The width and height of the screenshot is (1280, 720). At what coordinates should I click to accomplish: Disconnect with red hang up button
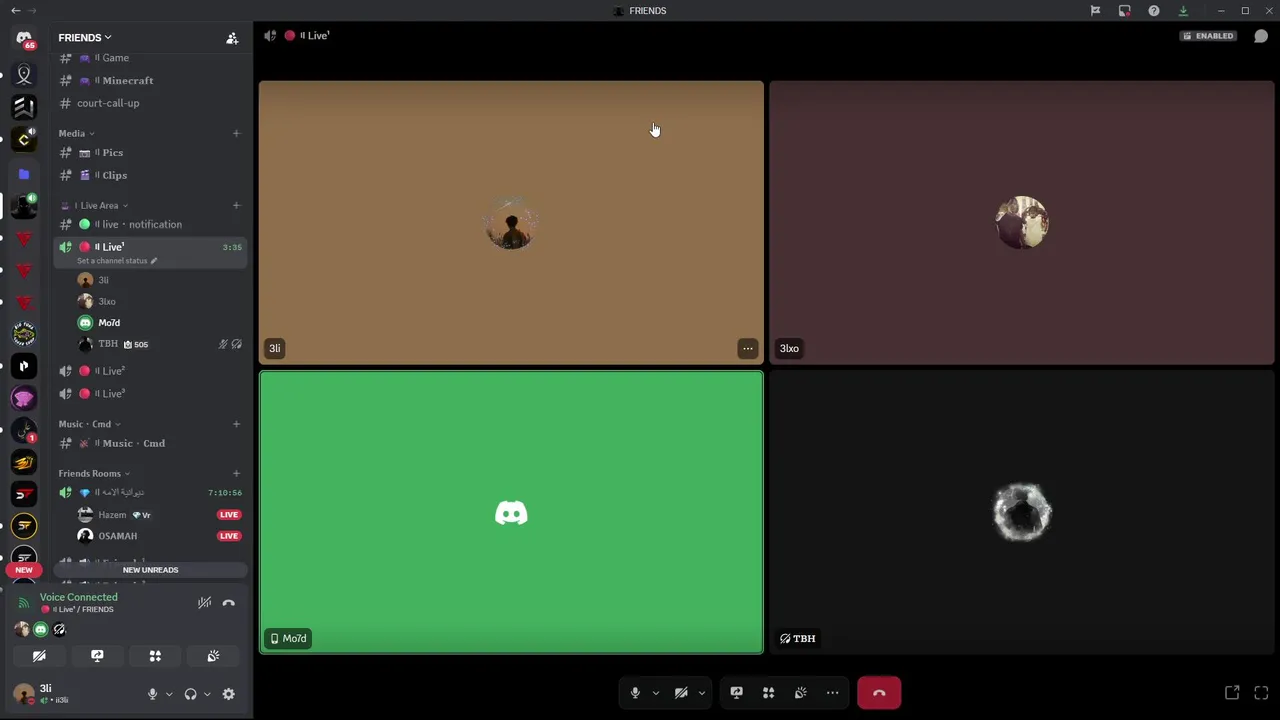click(879, 692)
